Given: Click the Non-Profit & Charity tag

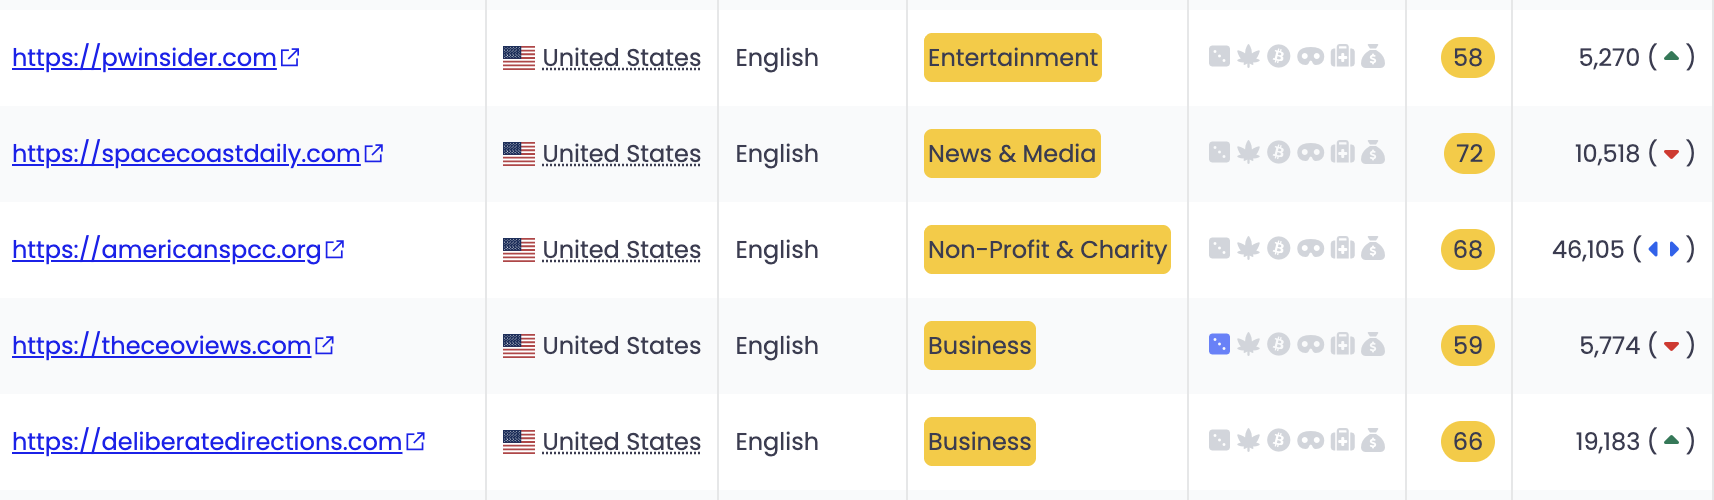Looking at the screenshot, I should pyautogui.click(x=1047, y=250).
